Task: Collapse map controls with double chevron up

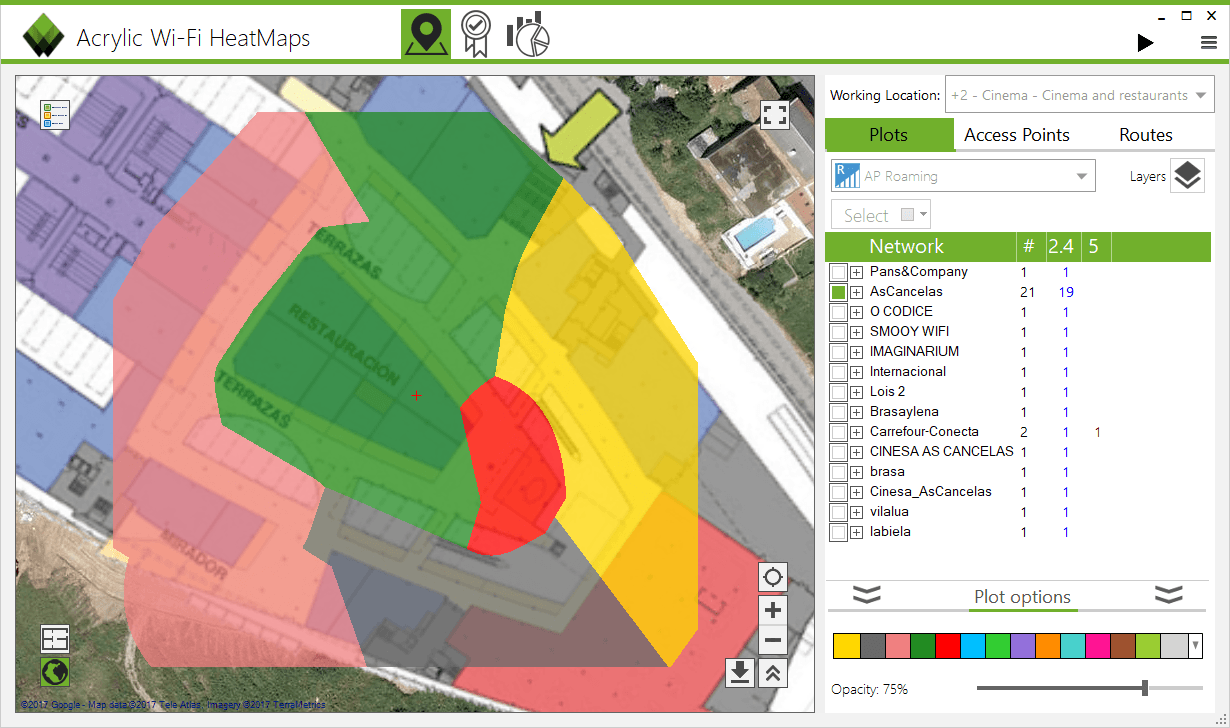Action: click(773, 673)
